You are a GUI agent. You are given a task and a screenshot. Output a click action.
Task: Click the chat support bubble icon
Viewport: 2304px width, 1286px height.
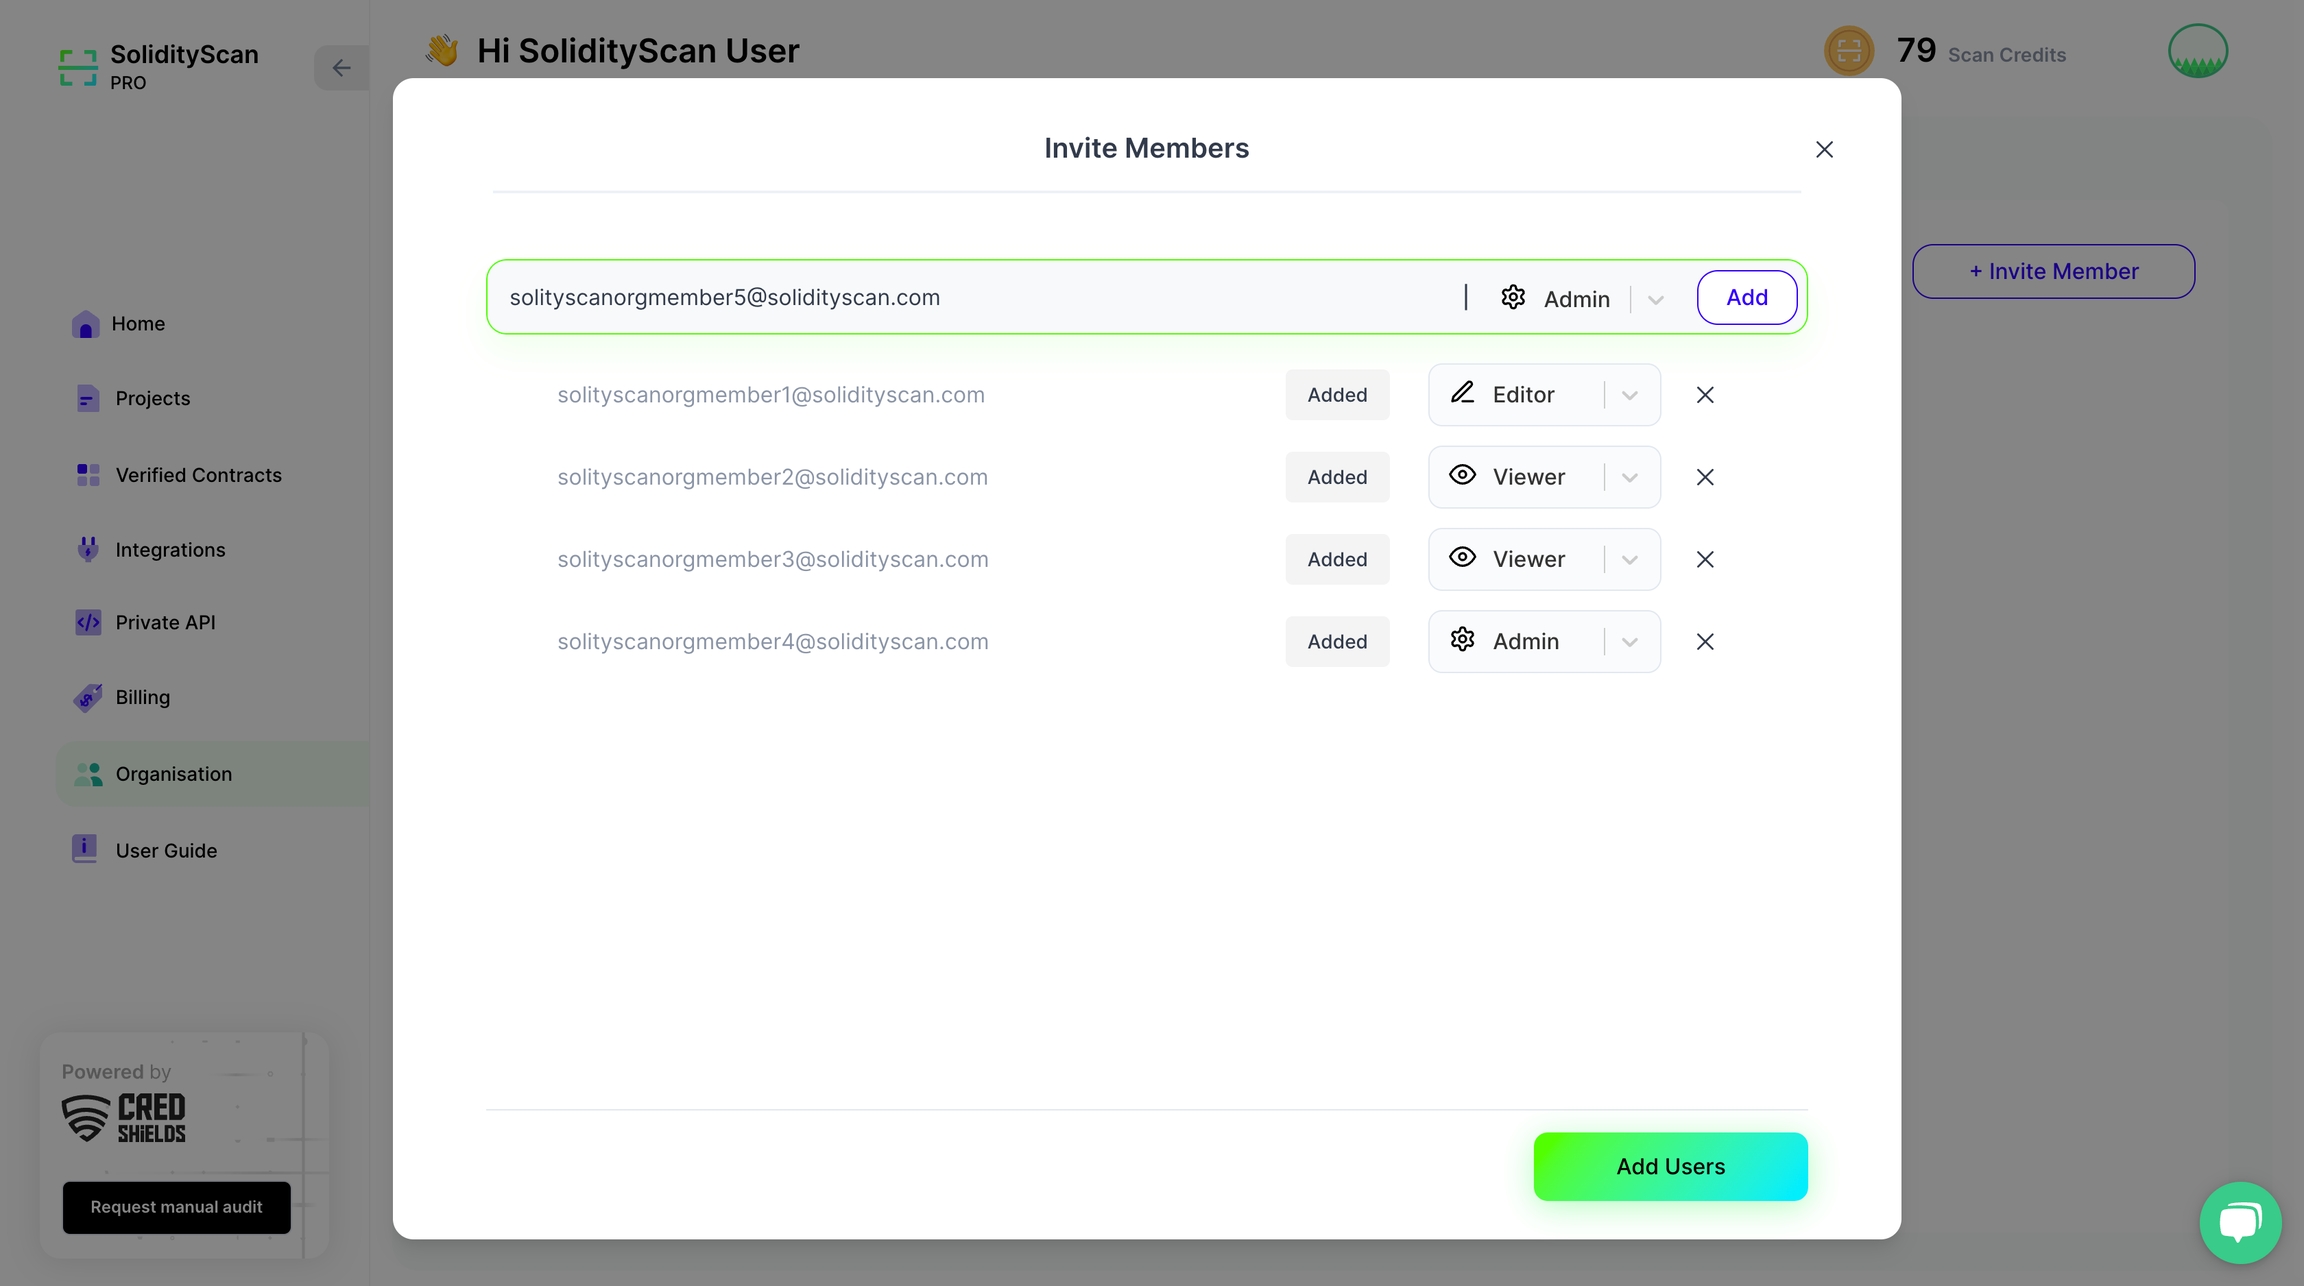click(x=2240, y=1222)
